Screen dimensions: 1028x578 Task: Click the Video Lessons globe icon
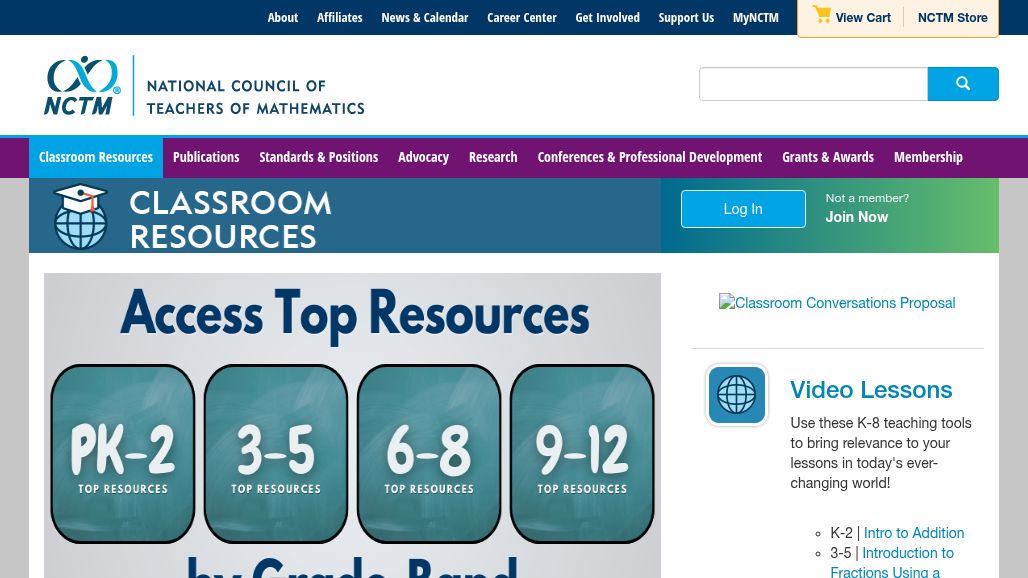[x=736, y=395]
